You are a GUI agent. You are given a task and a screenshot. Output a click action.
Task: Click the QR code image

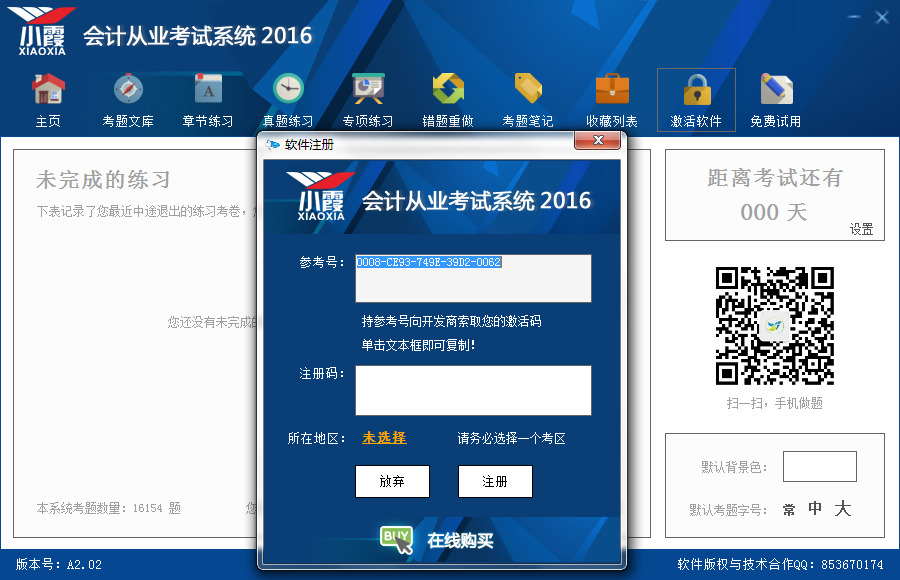774,326
